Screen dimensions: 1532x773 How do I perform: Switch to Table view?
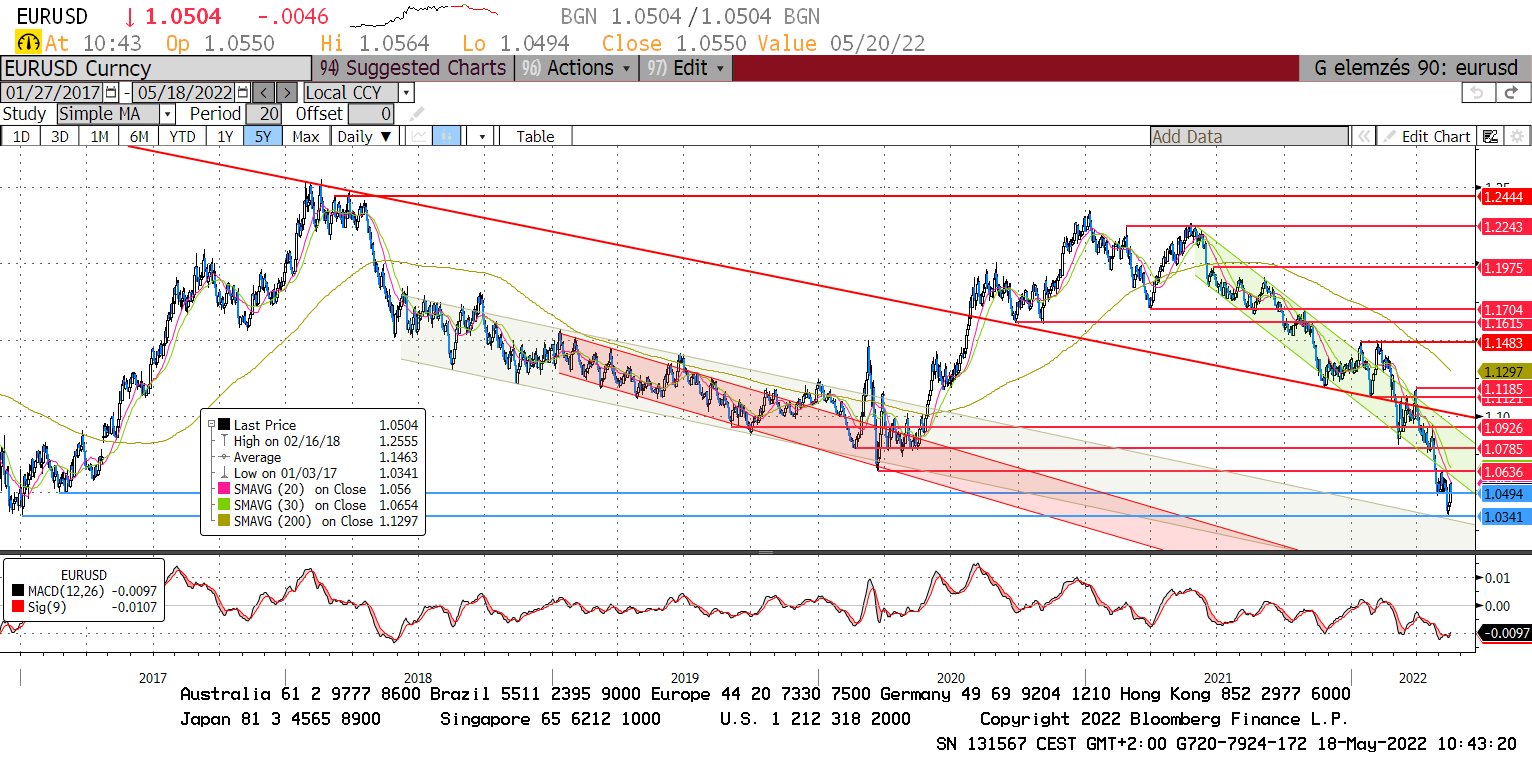pos(535,136)
